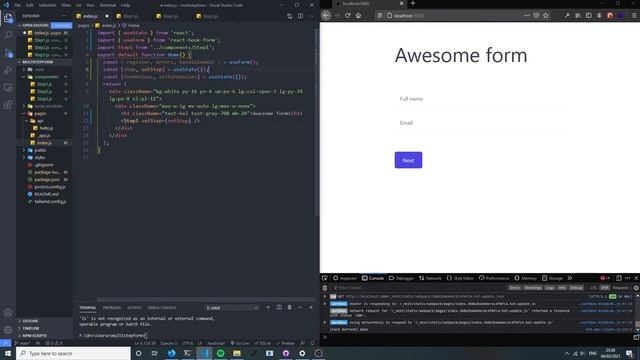Open the terminal shell selector dropdown

click(x=232, y=307)
